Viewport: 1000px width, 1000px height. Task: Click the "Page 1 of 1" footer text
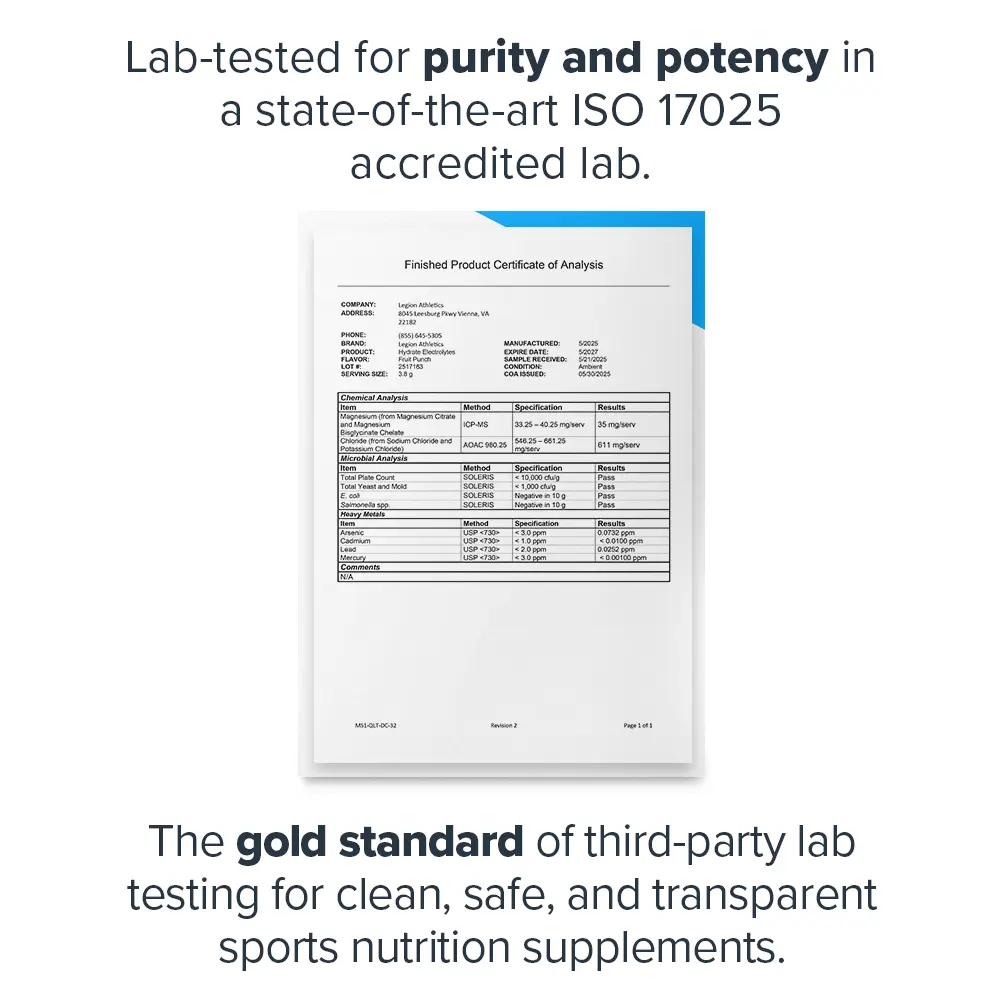pyautogui.click(x=637, y=725)
